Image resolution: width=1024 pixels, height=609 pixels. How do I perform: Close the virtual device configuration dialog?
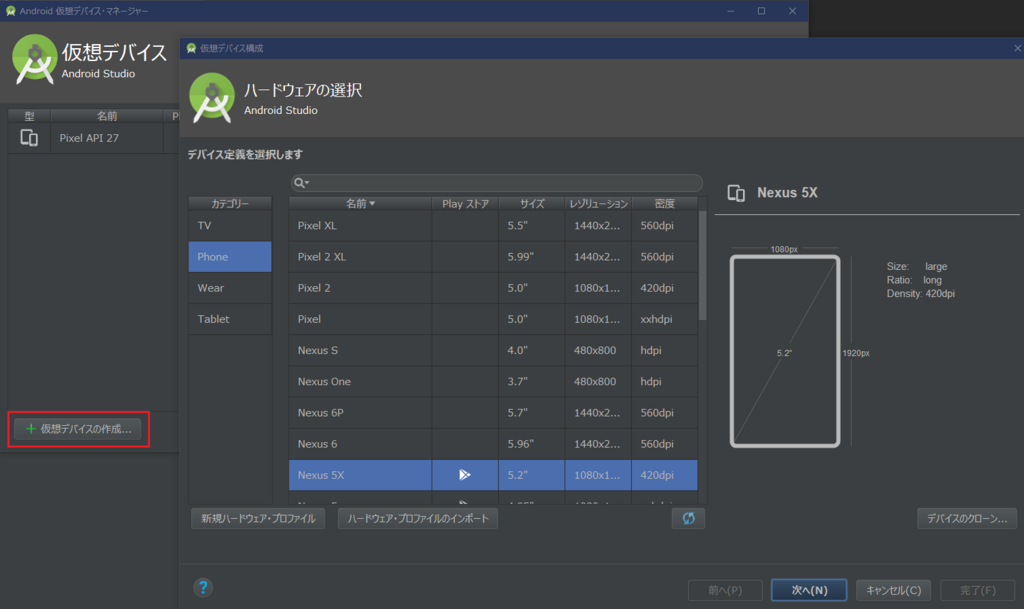point(1017,48)
